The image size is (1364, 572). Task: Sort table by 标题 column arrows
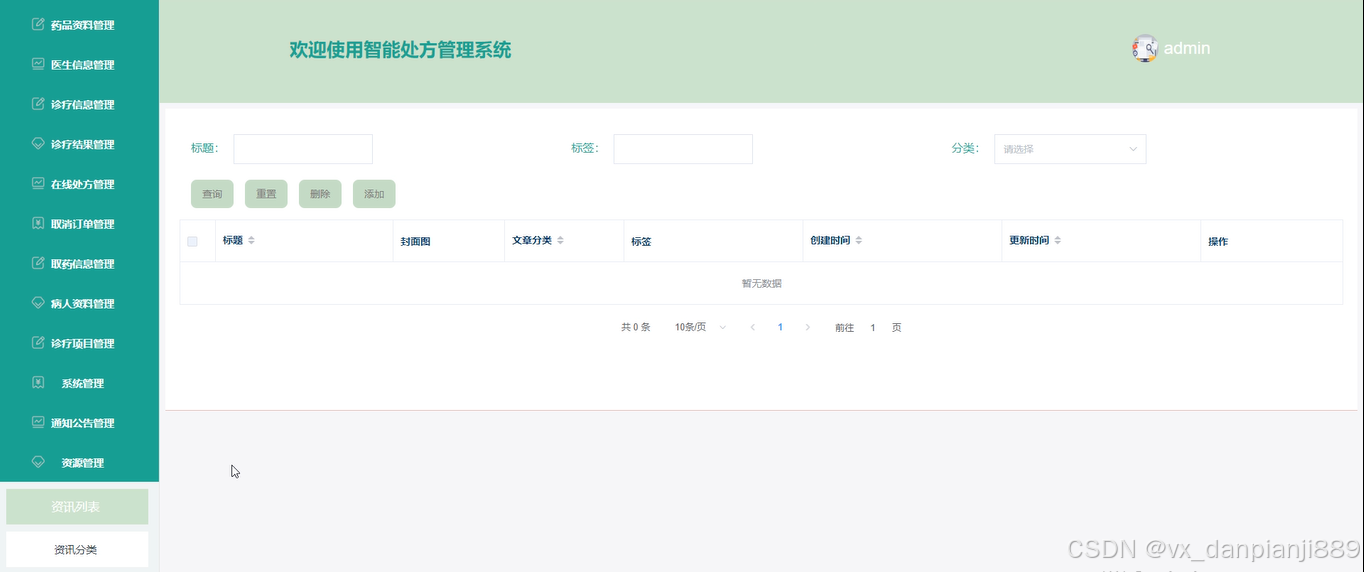click(x=251, y=241)
